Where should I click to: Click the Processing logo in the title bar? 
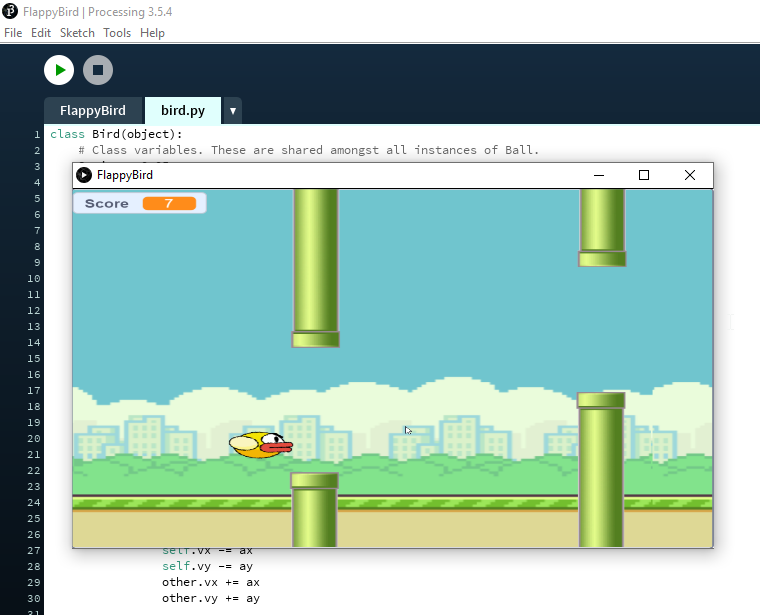click(x=10, y=11)
